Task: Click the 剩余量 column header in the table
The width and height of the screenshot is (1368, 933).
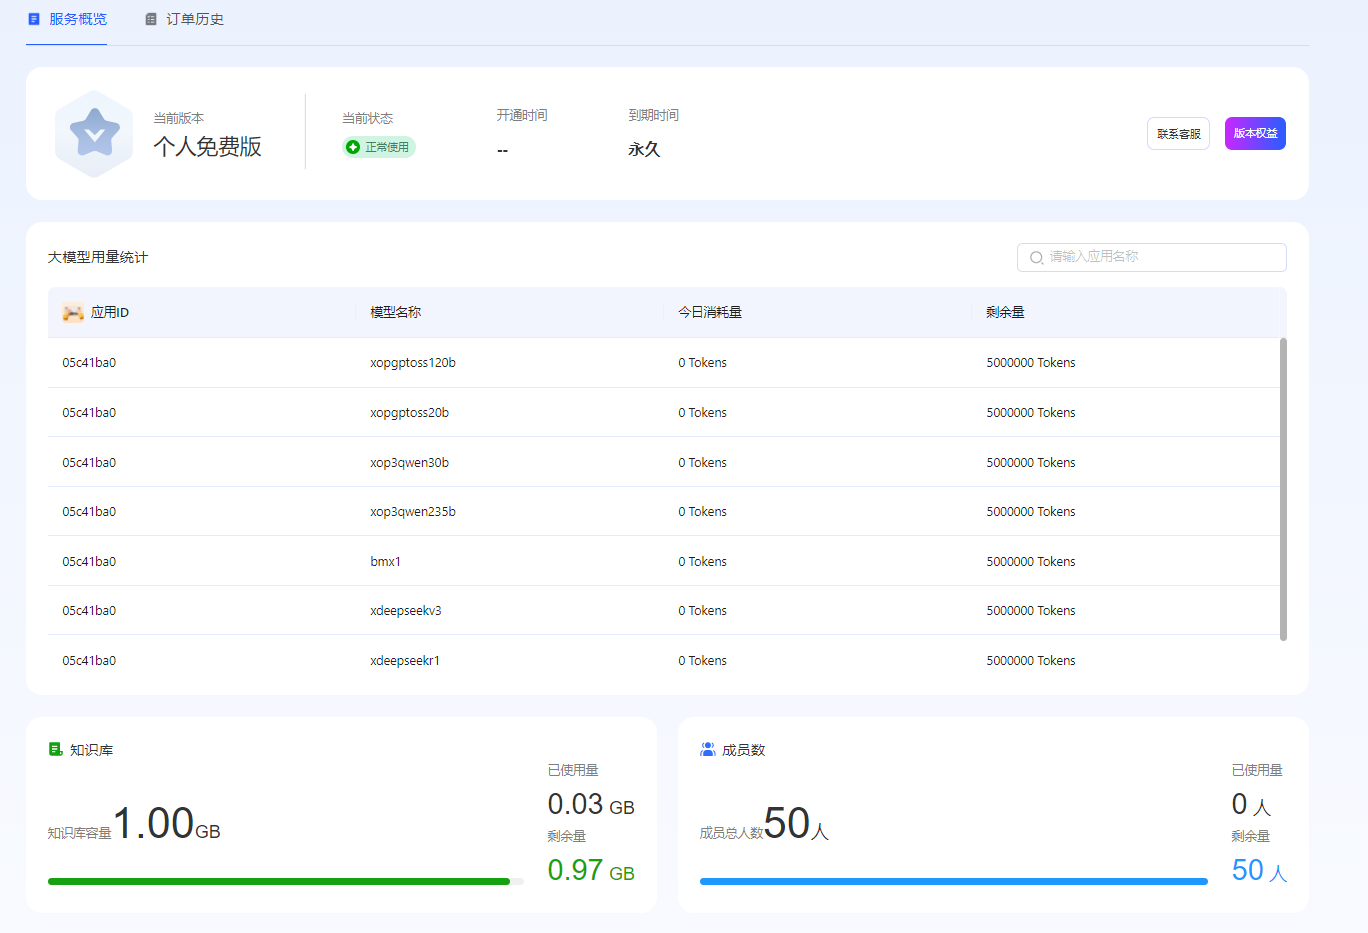Action: pyautogui.click(x=1005, y=313)
